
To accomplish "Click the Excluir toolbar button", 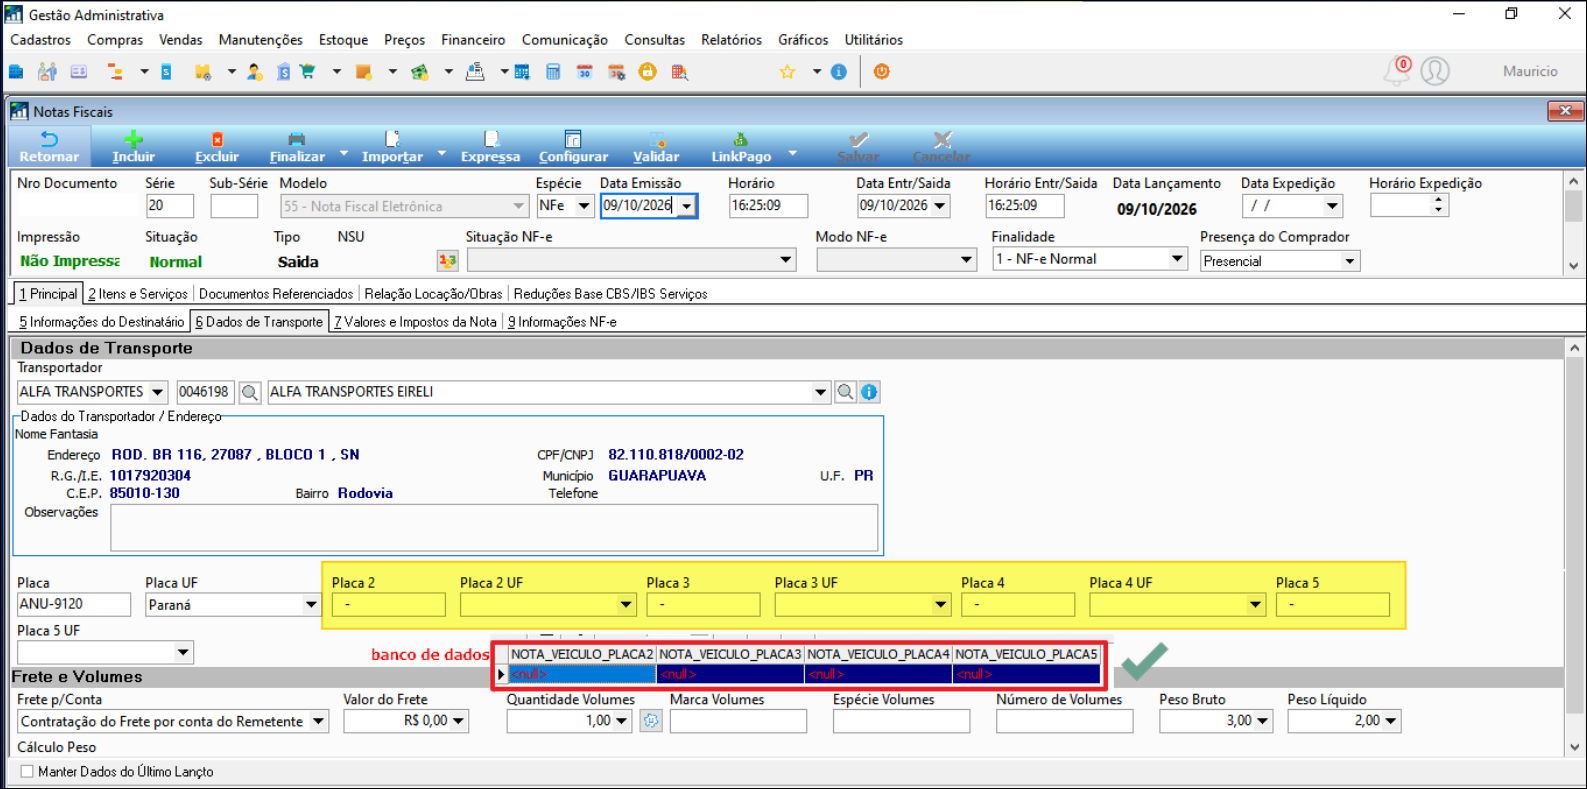I will tap(217, 146).
